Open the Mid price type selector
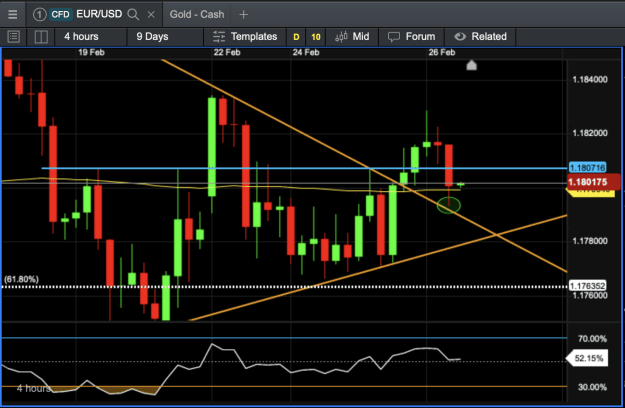The height and width of the screenshot is (408, 625). pyautogui.click(x=352, y=37)
